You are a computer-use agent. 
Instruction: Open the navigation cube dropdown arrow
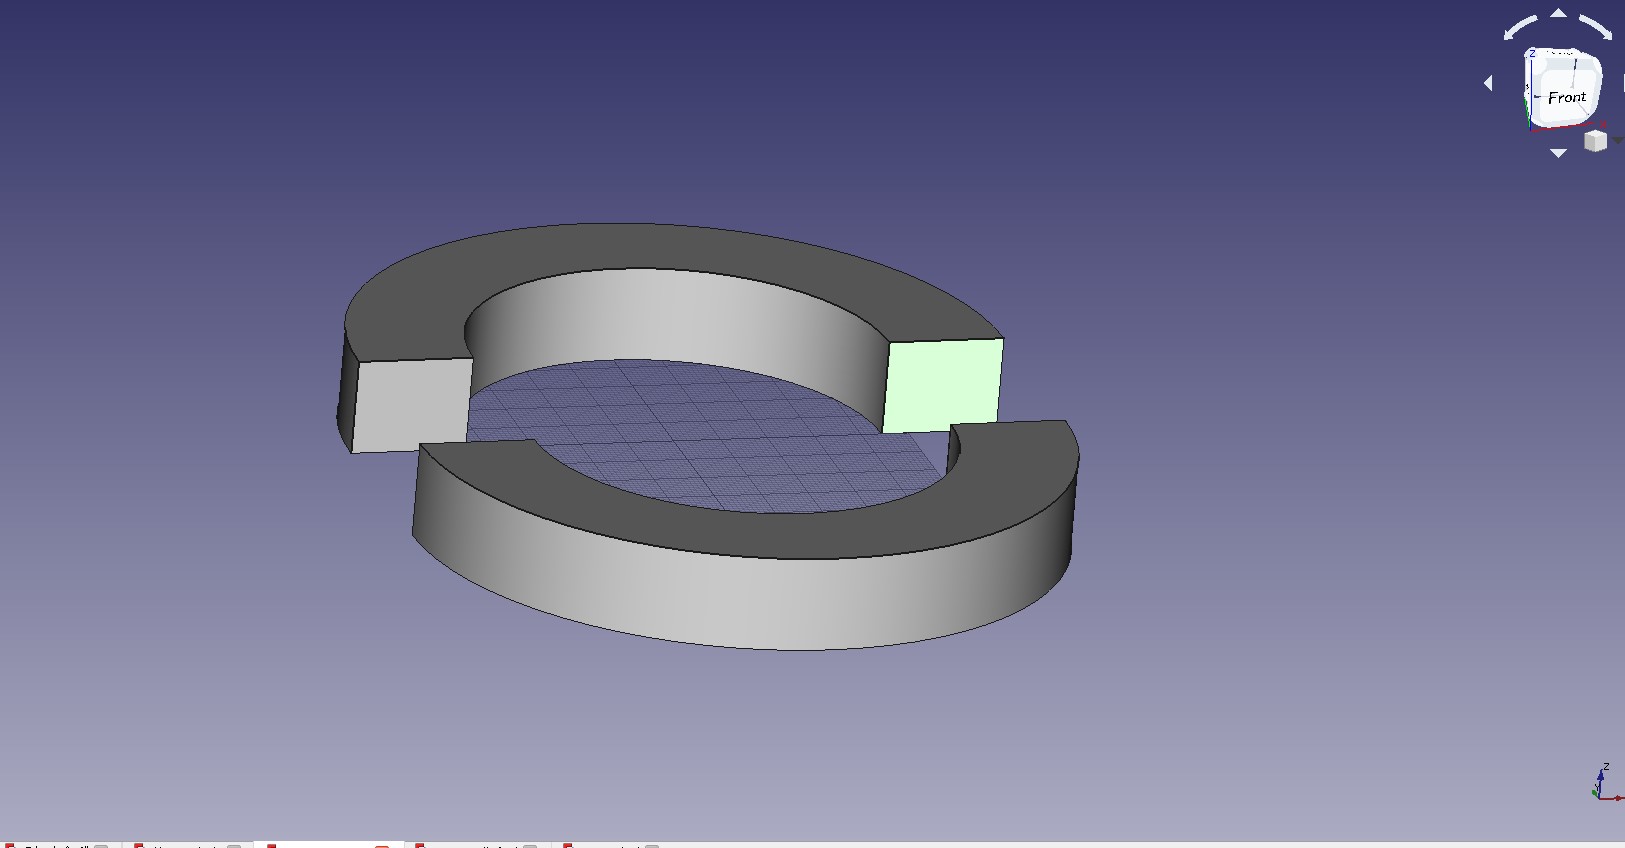[x=1617, y=142]
